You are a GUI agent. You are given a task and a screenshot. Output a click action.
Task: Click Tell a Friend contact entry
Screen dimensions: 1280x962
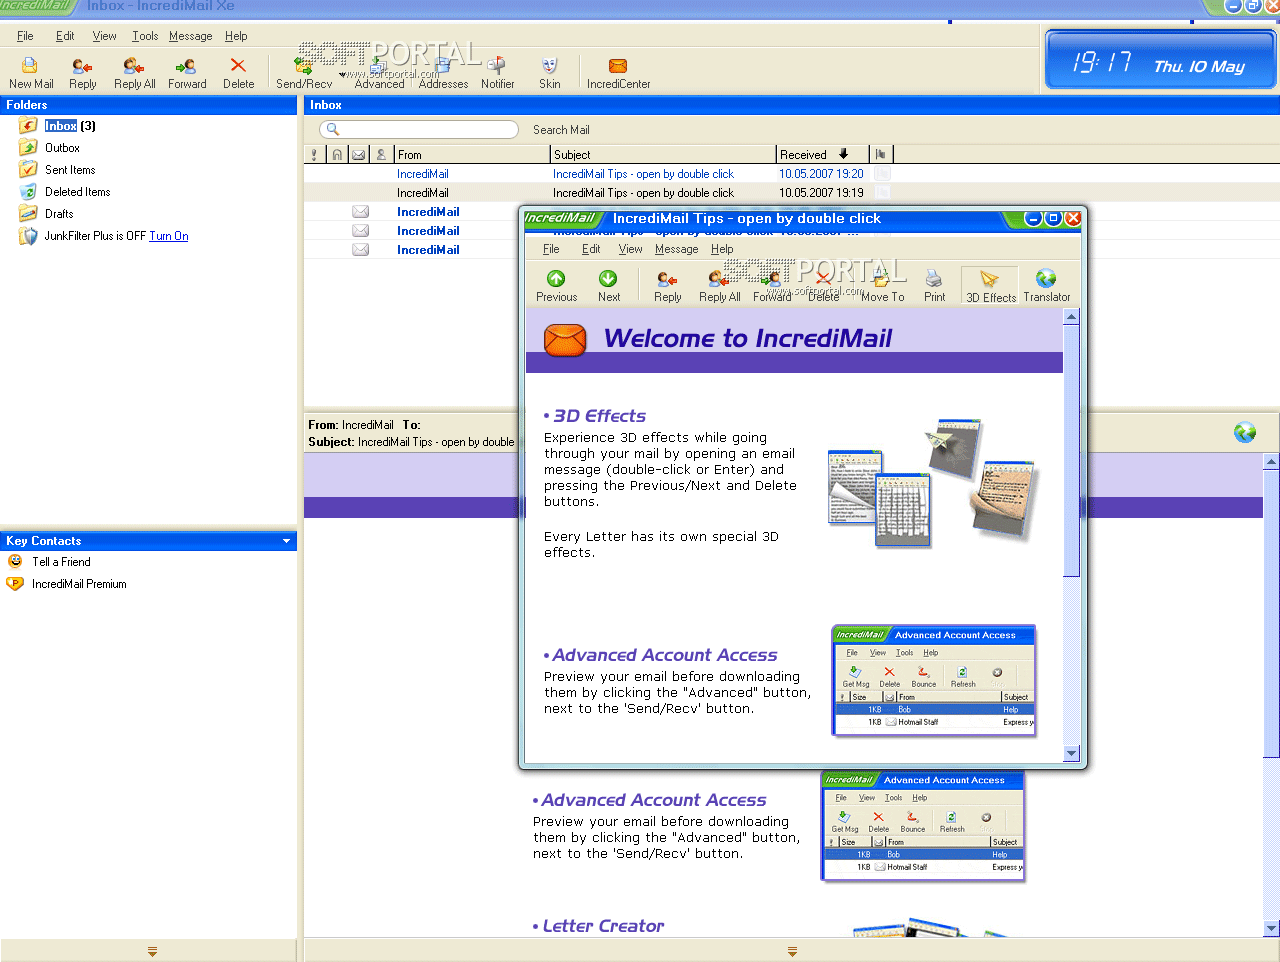(x=61, y=562)
